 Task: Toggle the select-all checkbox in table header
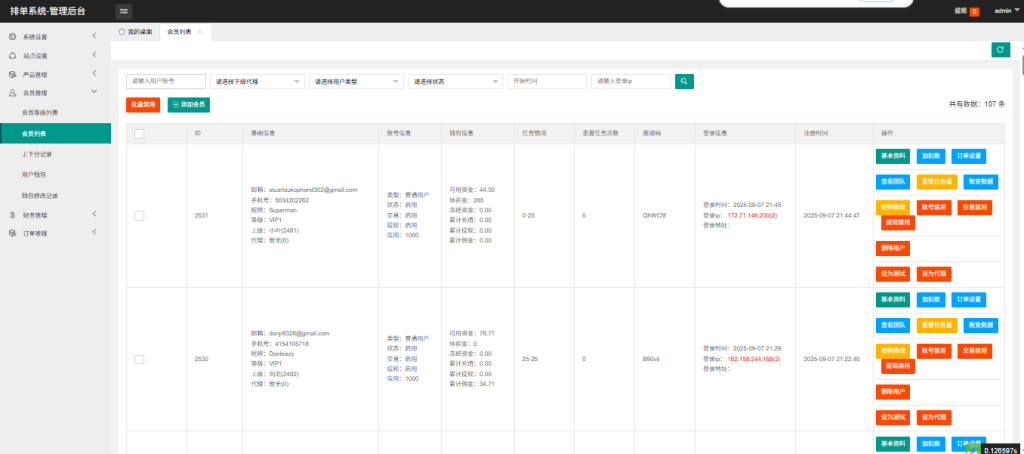[x=139, y=133]
